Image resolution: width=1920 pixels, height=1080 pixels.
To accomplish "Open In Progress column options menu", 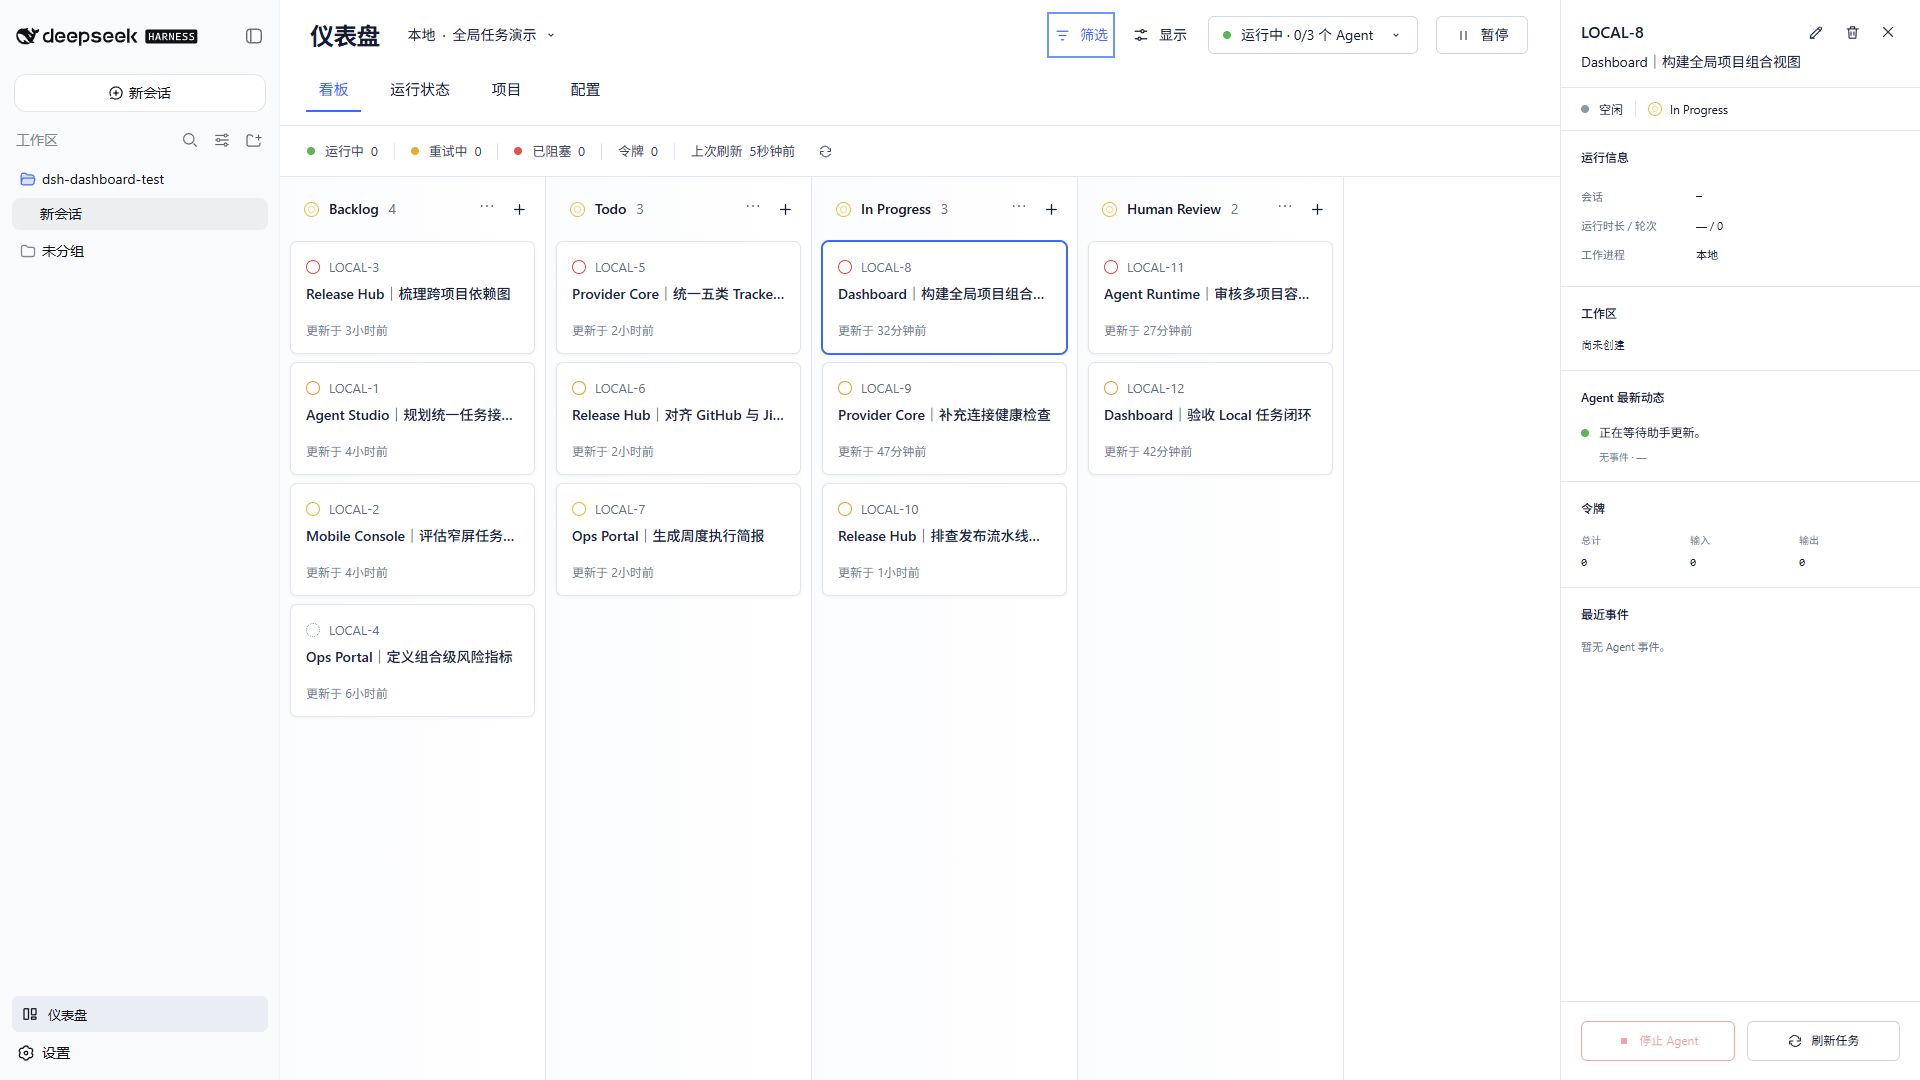I will pos(1019,207).
